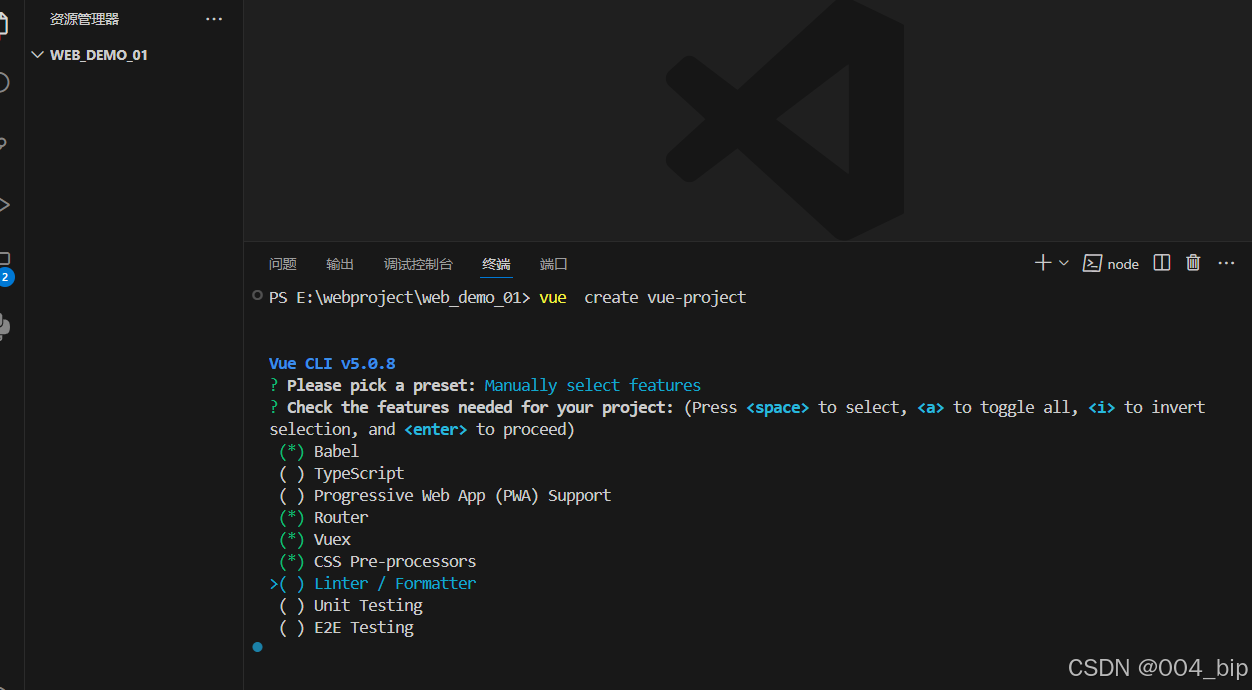Check the Progressive Web App Support marker
Viewport: 1252px width, 690px height.
click(292, 496)
